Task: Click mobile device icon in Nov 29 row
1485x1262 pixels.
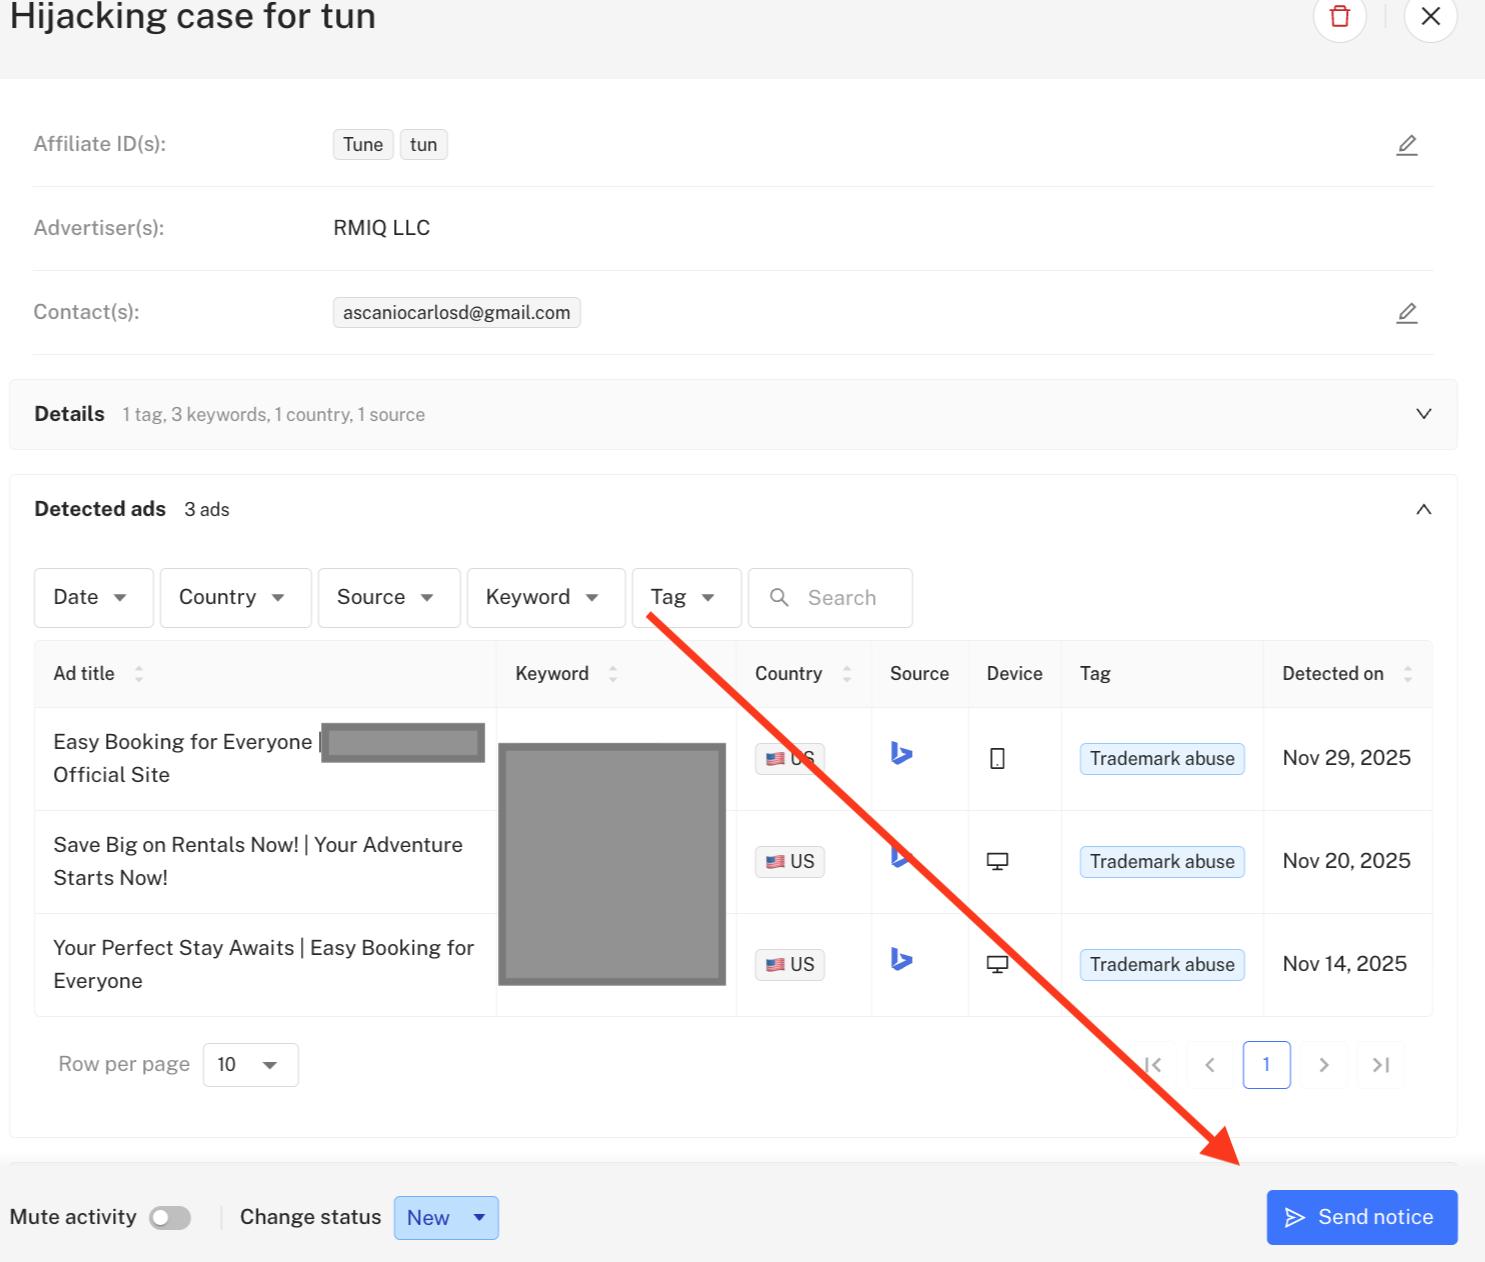Action: click(x=997, y=759)
